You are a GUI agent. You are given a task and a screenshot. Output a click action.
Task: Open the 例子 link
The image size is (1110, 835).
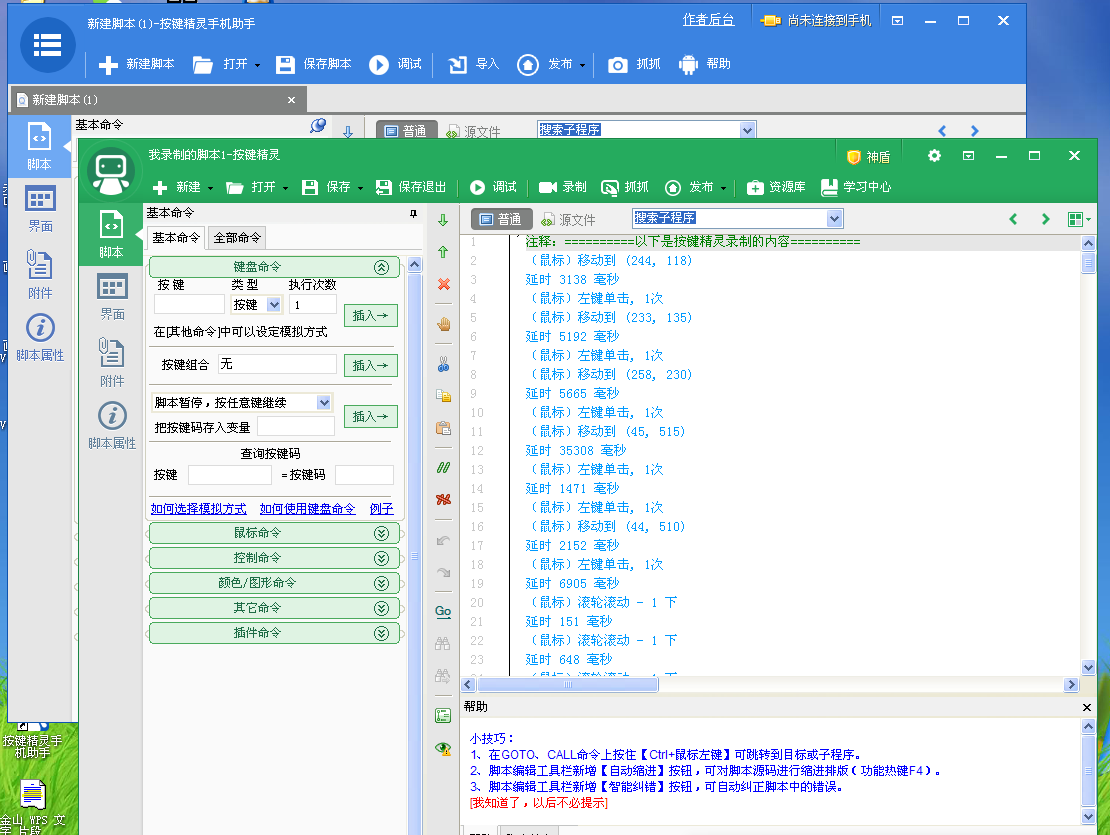(382, 509)
